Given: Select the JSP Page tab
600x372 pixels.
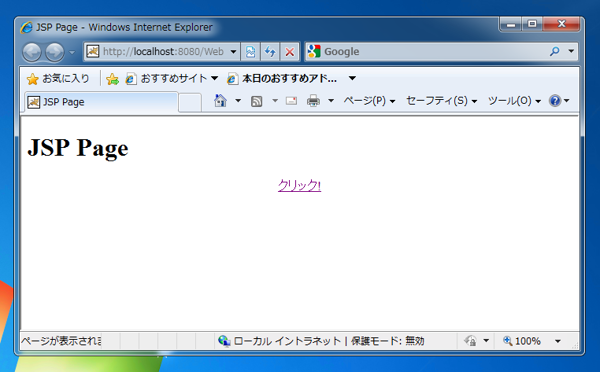Looking at the screenshot, I should 101,102.
